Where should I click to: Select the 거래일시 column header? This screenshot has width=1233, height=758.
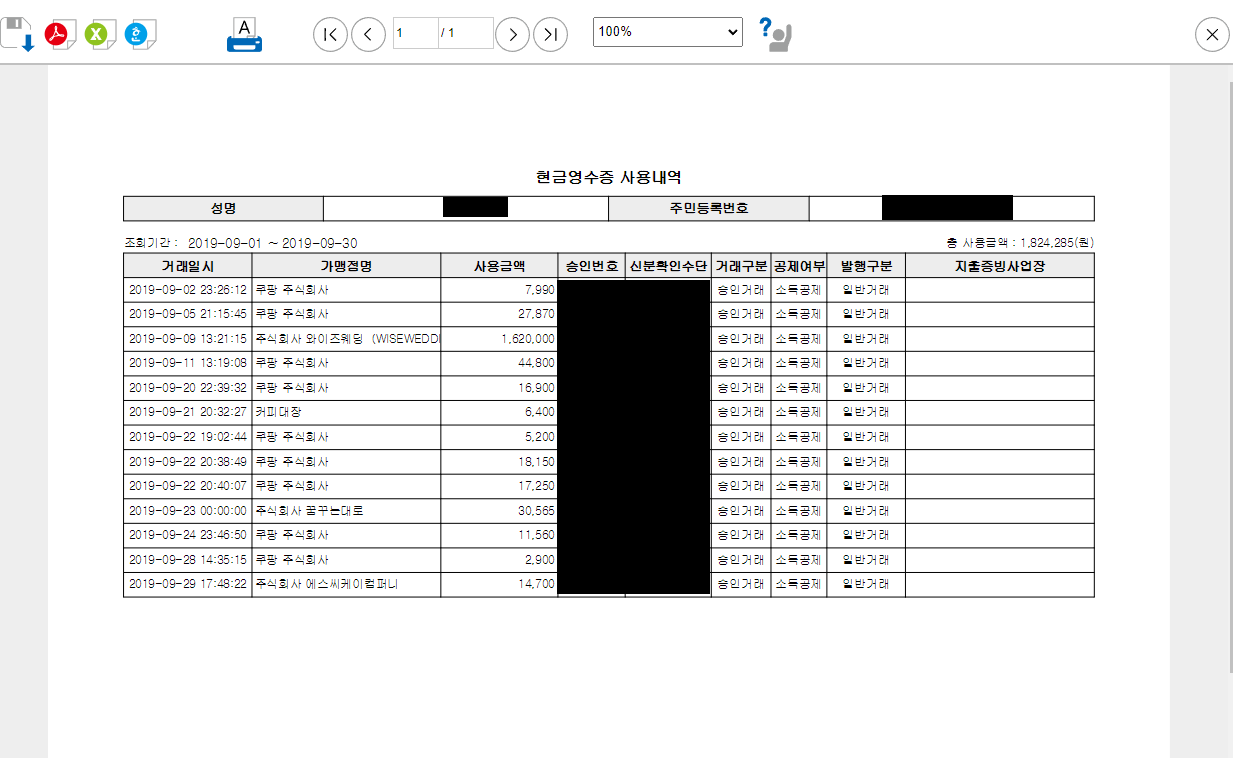(x=187, y=266)
